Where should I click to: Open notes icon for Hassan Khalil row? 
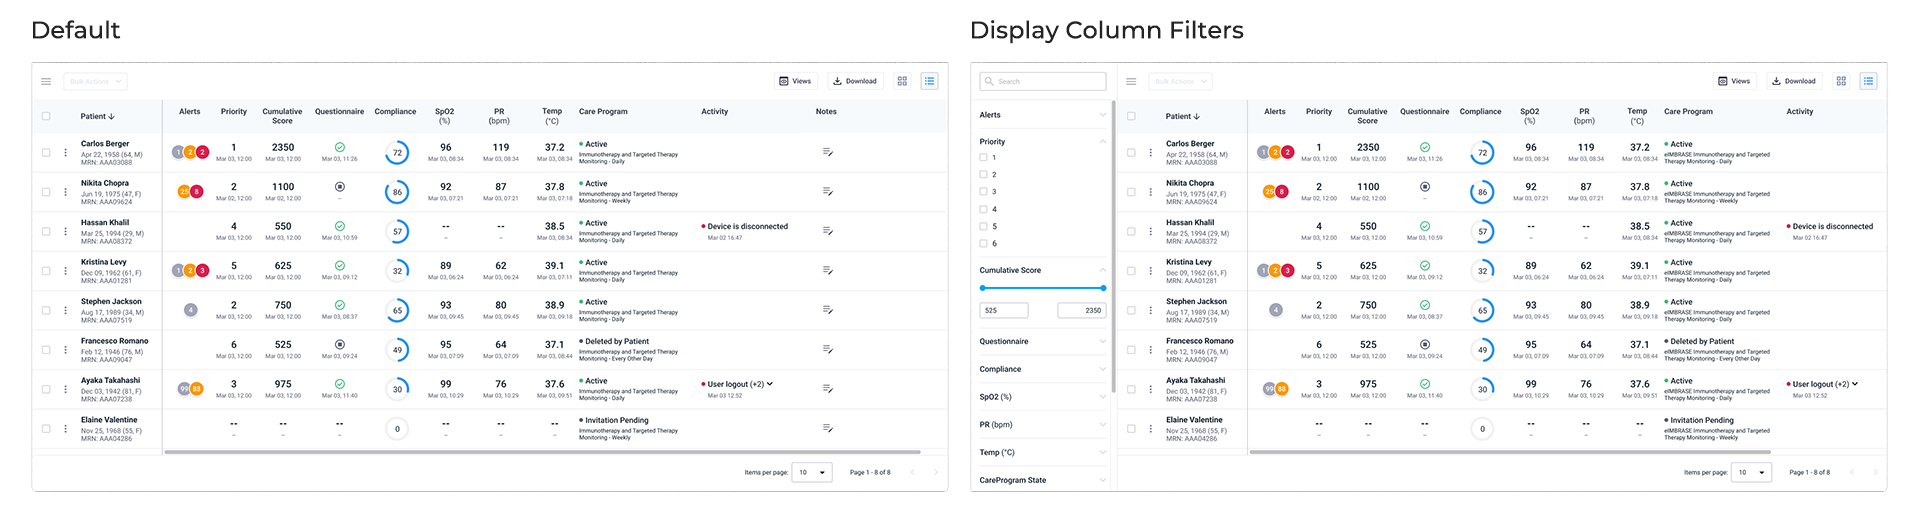[827, 231]
